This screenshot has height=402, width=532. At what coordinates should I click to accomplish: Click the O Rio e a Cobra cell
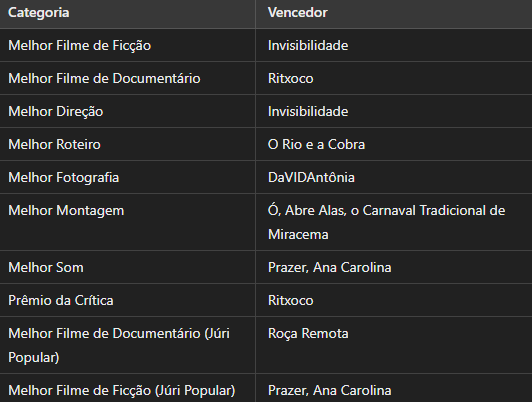point(394,144)
